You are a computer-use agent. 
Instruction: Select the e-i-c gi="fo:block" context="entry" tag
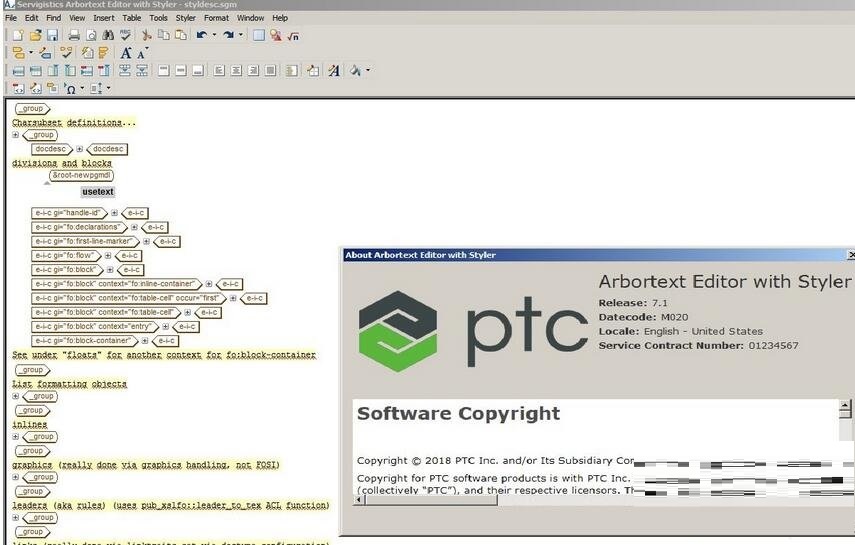(x=94, y=326)
